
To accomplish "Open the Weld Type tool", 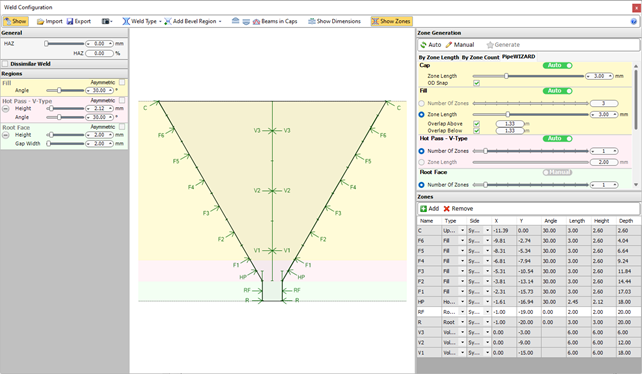I will [141, 21].
